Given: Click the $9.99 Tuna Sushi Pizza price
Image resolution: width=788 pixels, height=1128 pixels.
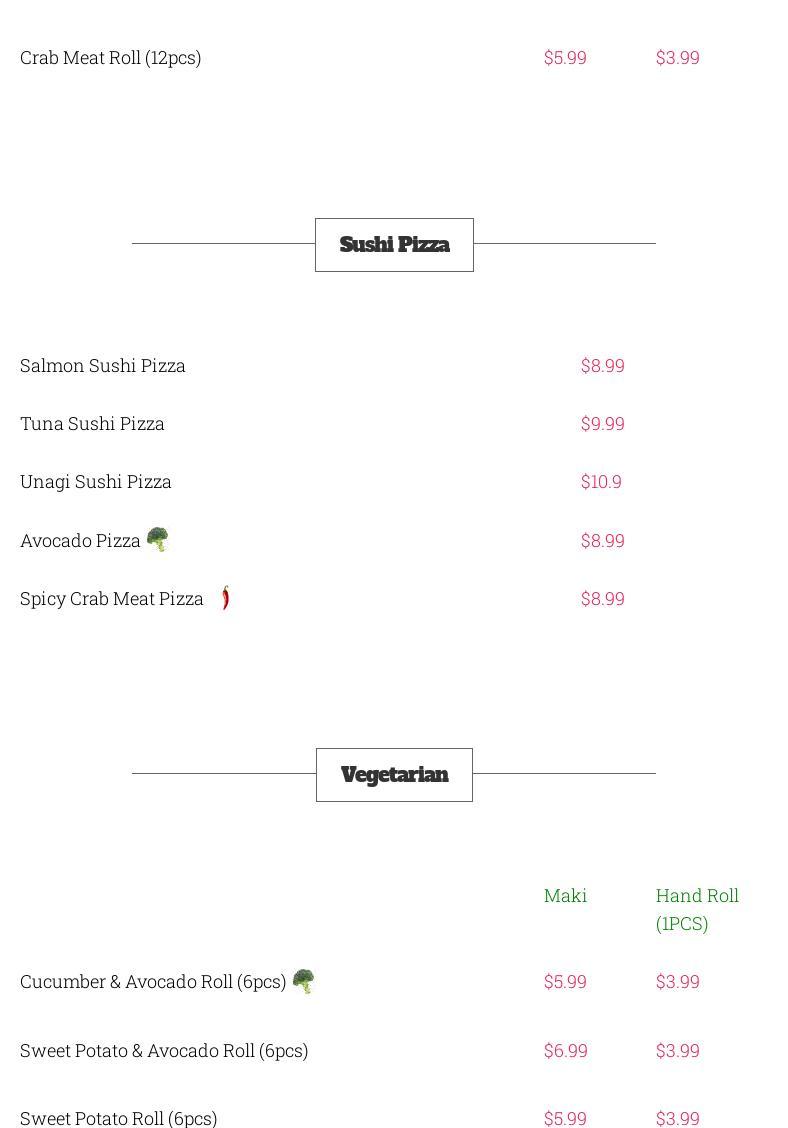Looking at the screenshot, I should (602, 424).
